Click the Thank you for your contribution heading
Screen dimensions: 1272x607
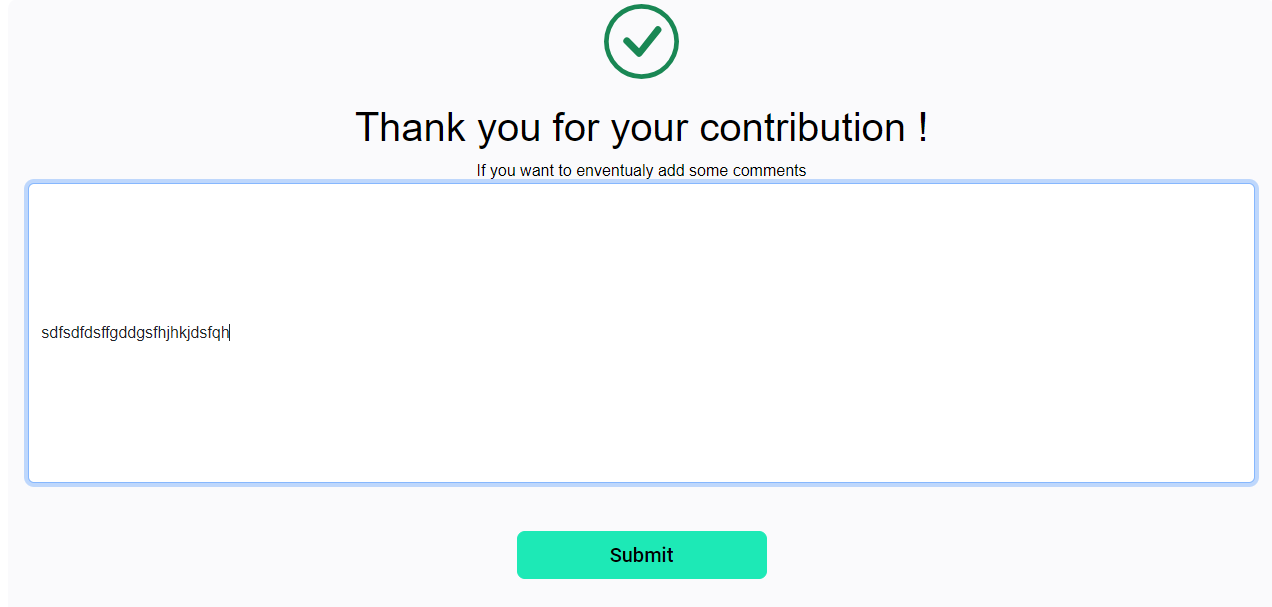click(x=641, y=127)
